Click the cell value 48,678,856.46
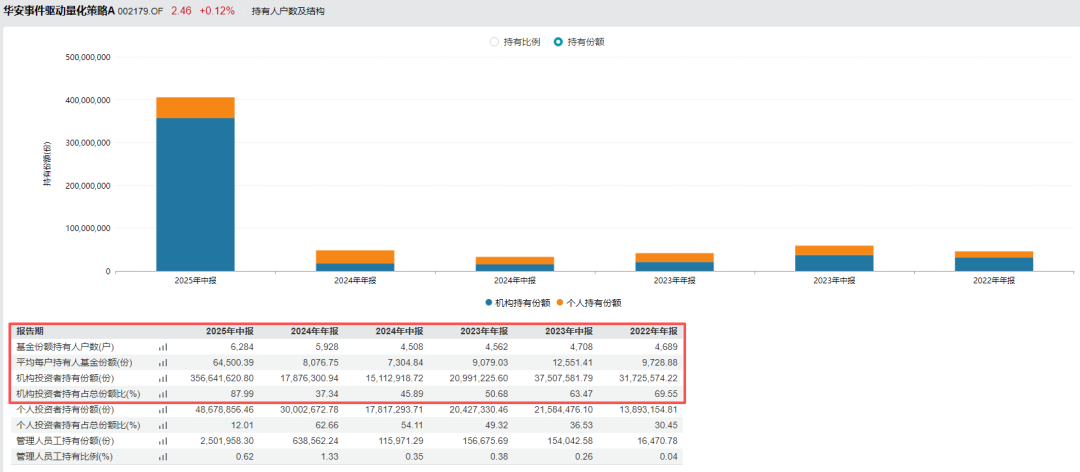This screenshot has height=472, width=1080. pyautogui.click(x=226, y=410)
